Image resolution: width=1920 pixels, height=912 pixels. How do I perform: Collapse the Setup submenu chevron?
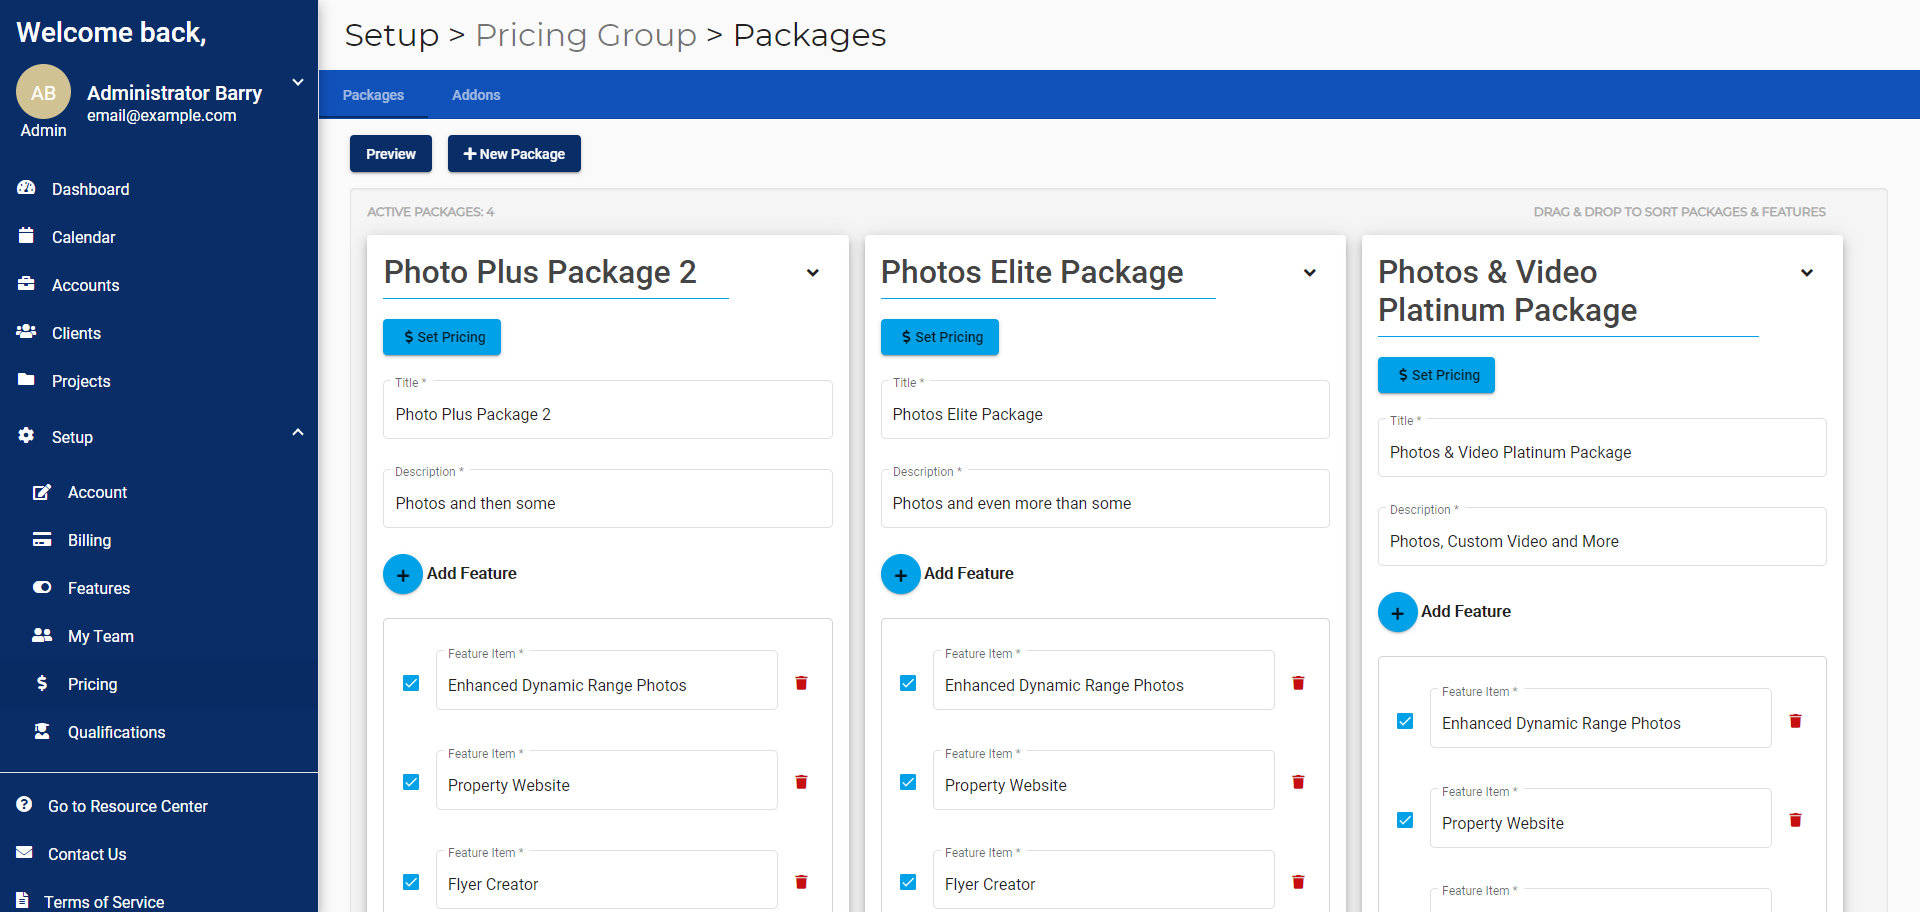(298, 433)
